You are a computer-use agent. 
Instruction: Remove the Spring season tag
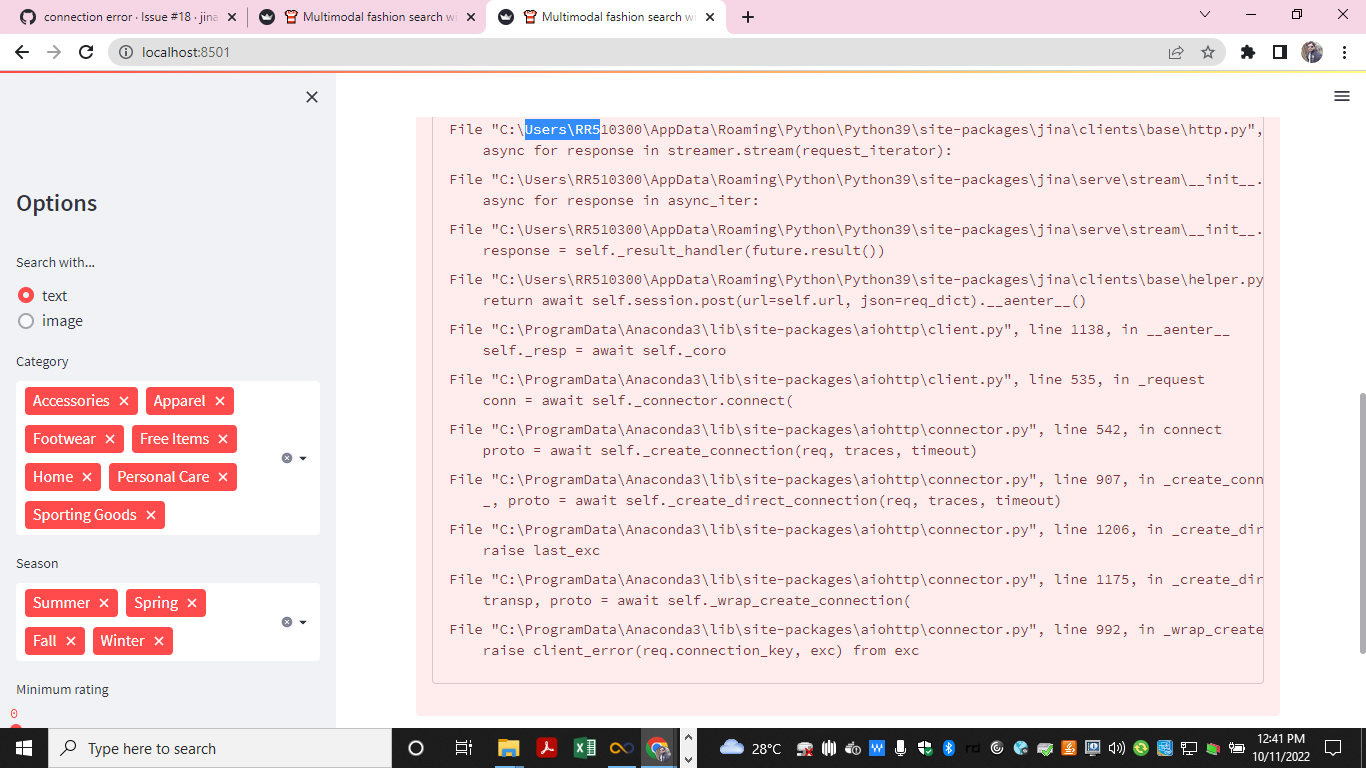click(192, 603)
